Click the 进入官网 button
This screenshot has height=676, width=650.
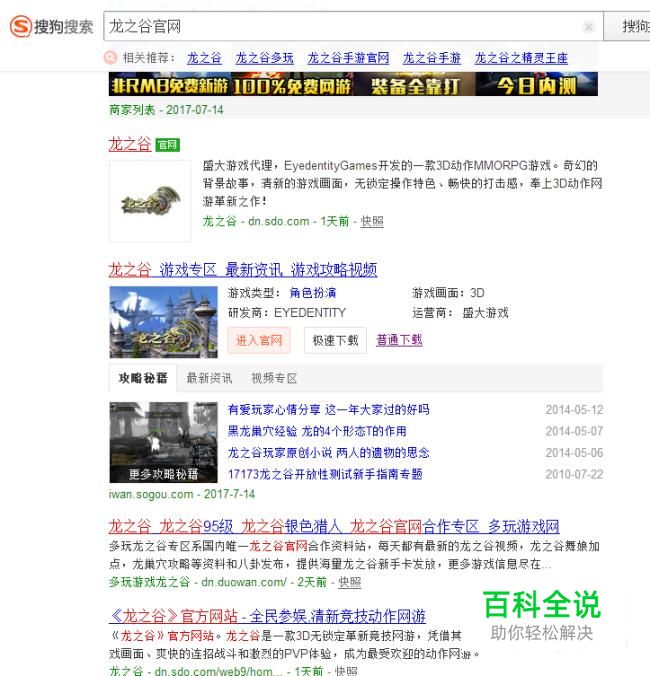tap(259, 340)
